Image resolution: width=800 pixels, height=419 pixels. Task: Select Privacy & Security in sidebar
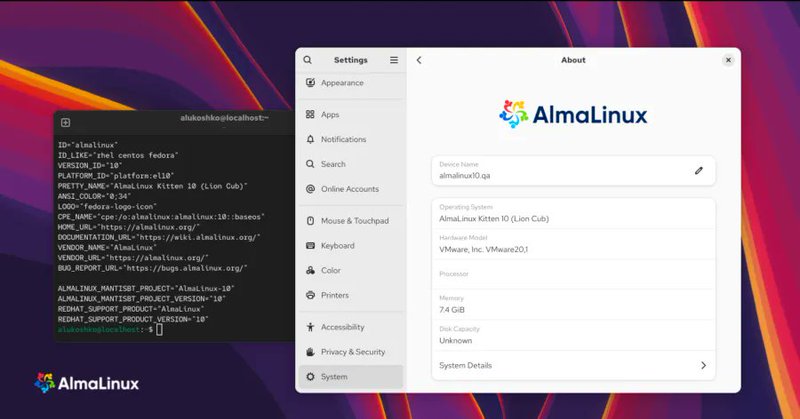tap(352, 352)
